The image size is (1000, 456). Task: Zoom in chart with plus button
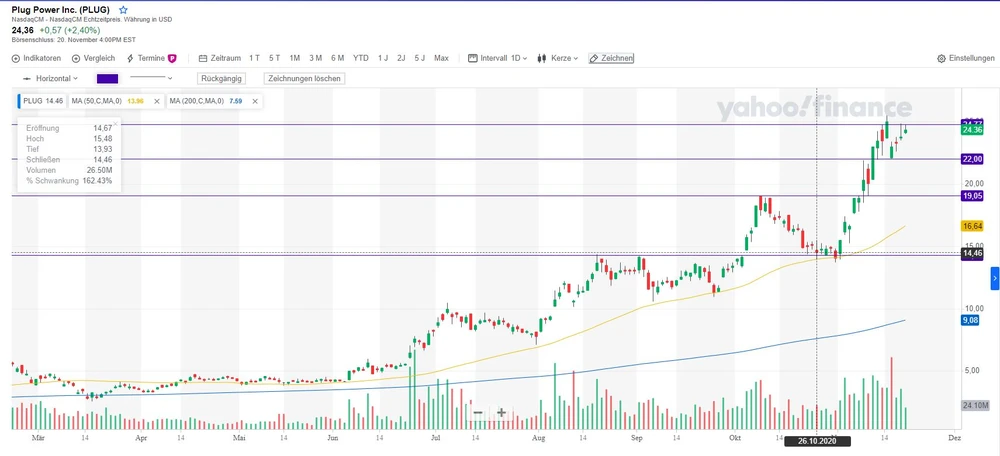501,413
